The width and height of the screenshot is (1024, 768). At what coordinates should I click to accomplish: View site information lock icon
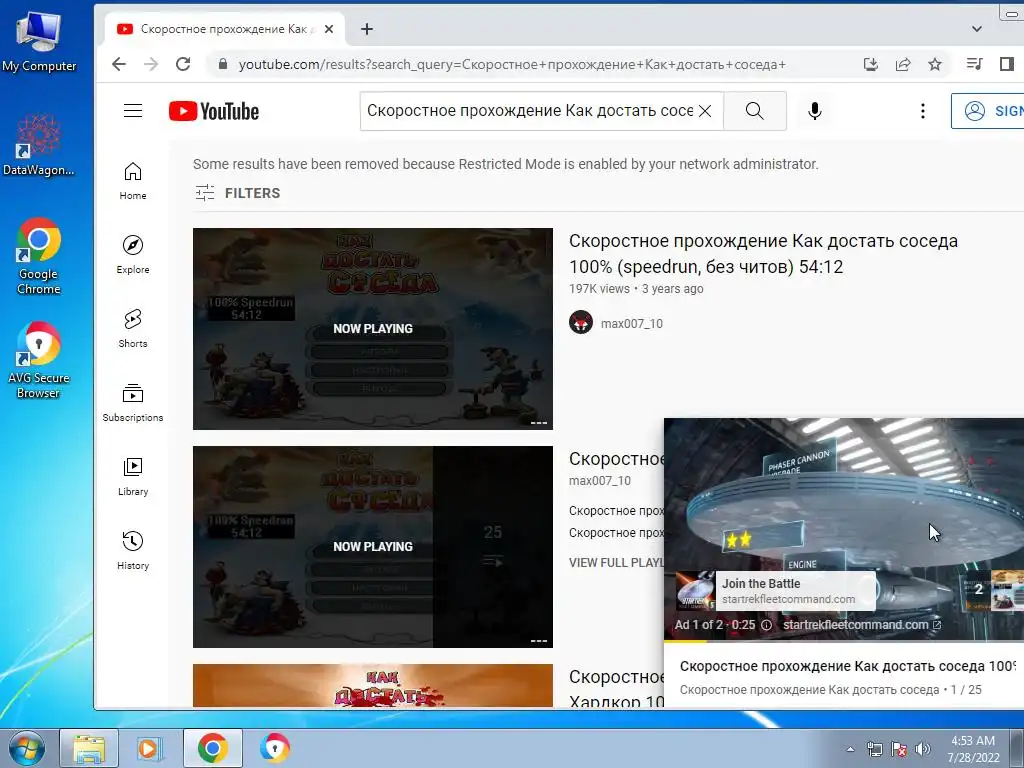pyautogui.click(x=223, y=64)
